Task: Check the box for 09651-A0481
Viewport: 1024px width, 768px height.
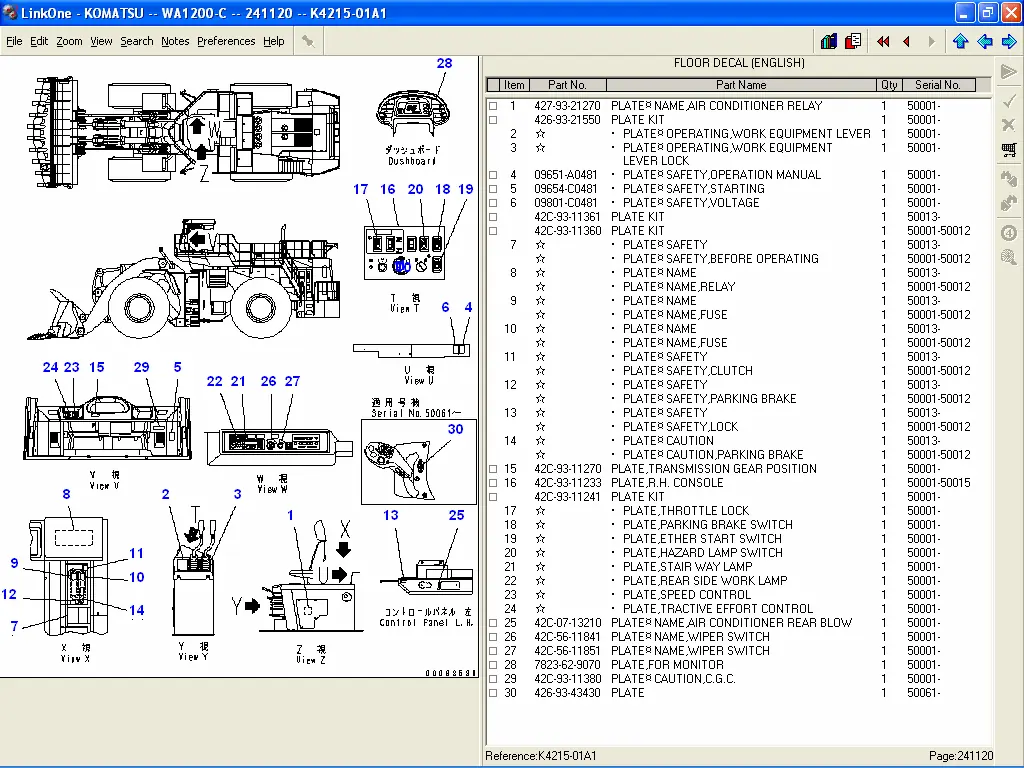Action: click(493, 175)
